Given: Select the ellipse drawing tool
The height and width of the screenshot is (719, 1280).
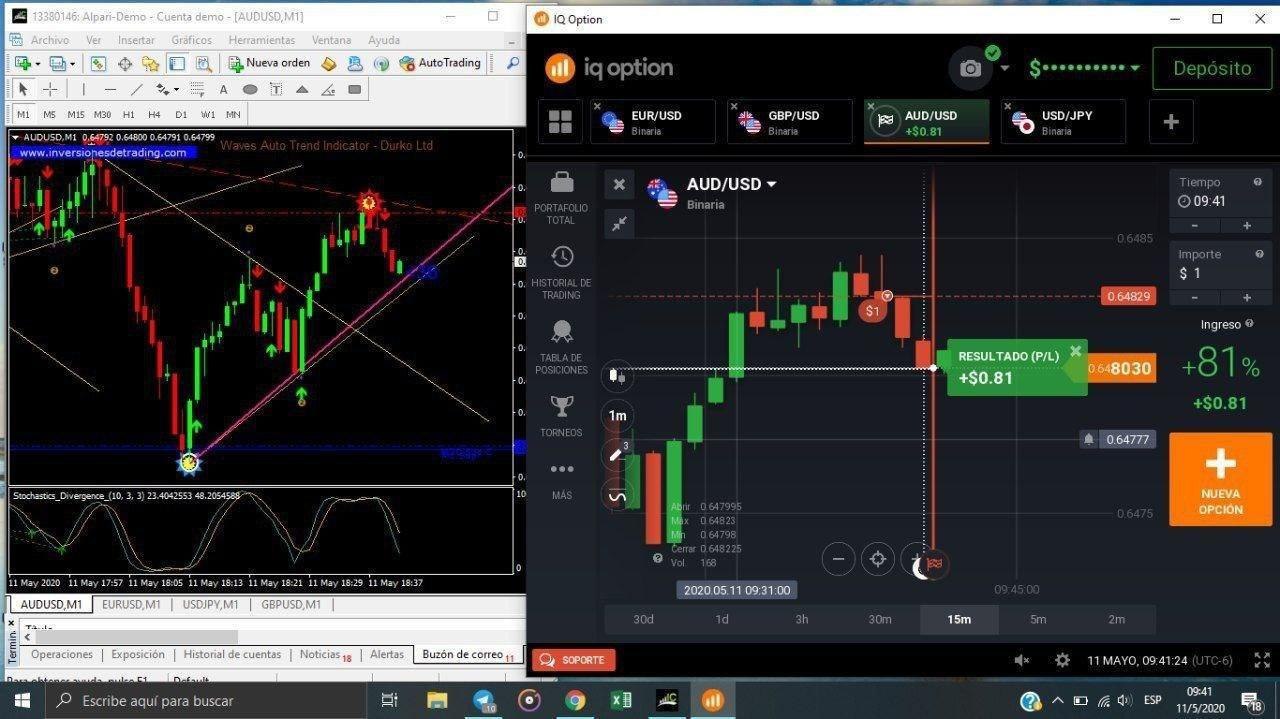Looking at the screenshot, I should 250,89.
